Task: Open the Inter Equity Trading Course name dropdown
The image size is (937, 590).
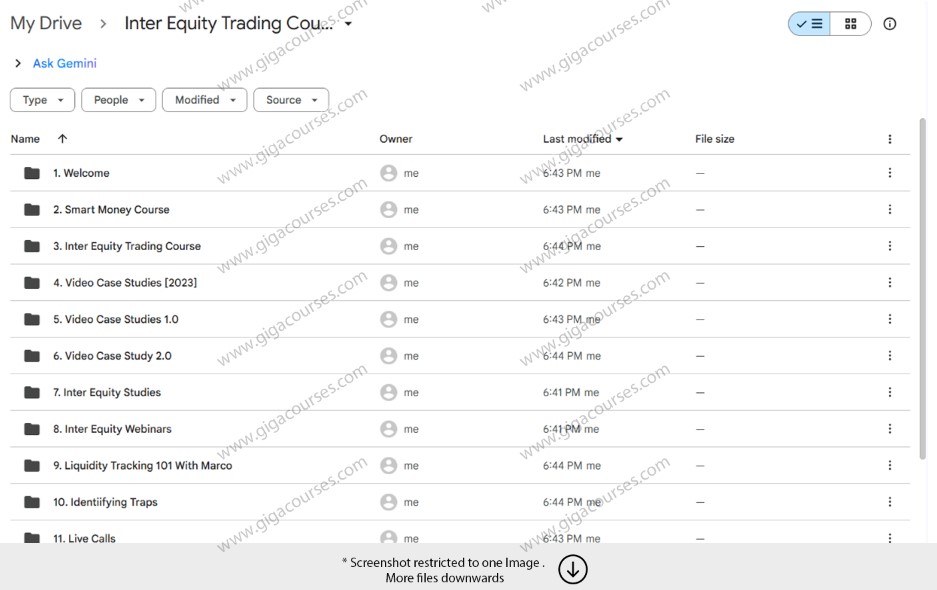Action: 347,23
